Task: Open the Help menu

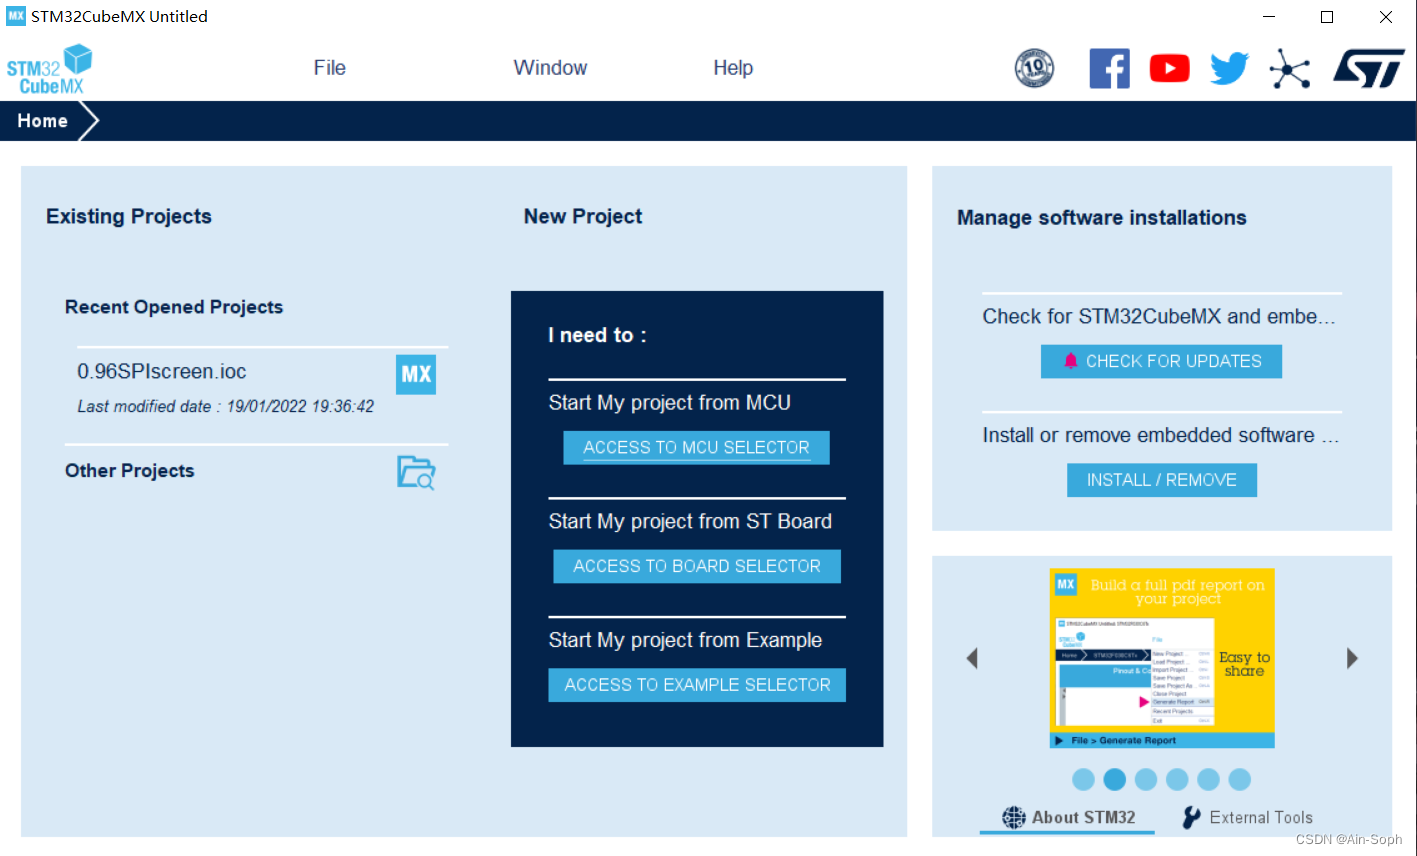Action: coord(733,67)
